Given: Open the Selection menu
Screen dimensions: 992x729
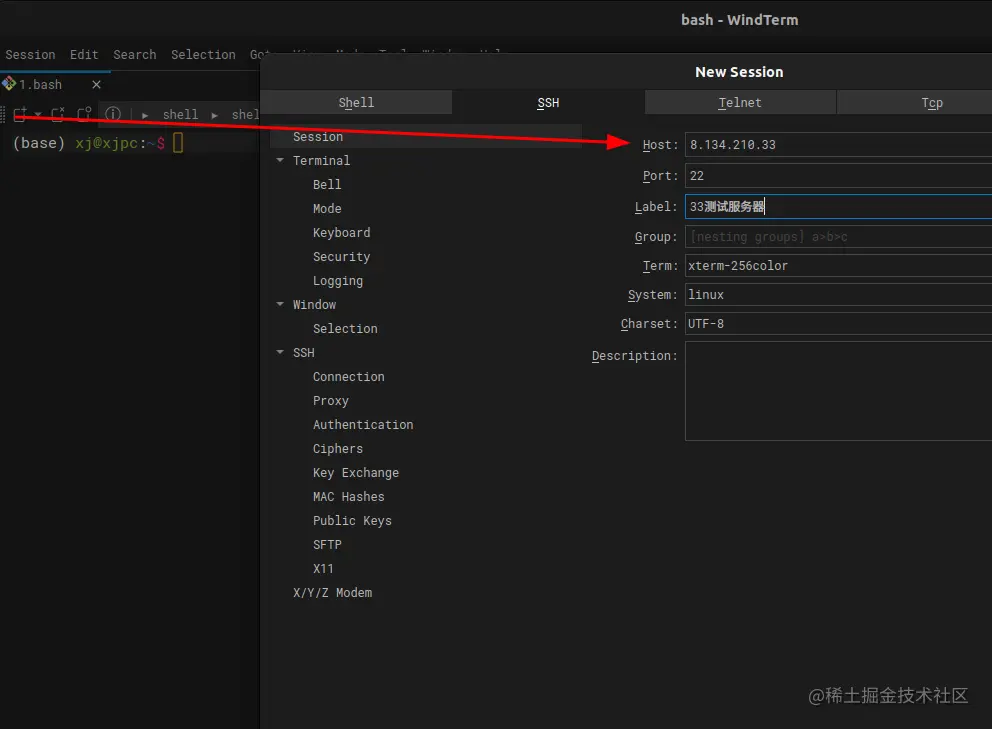Looking at the screenshot, I should [203, 54].
